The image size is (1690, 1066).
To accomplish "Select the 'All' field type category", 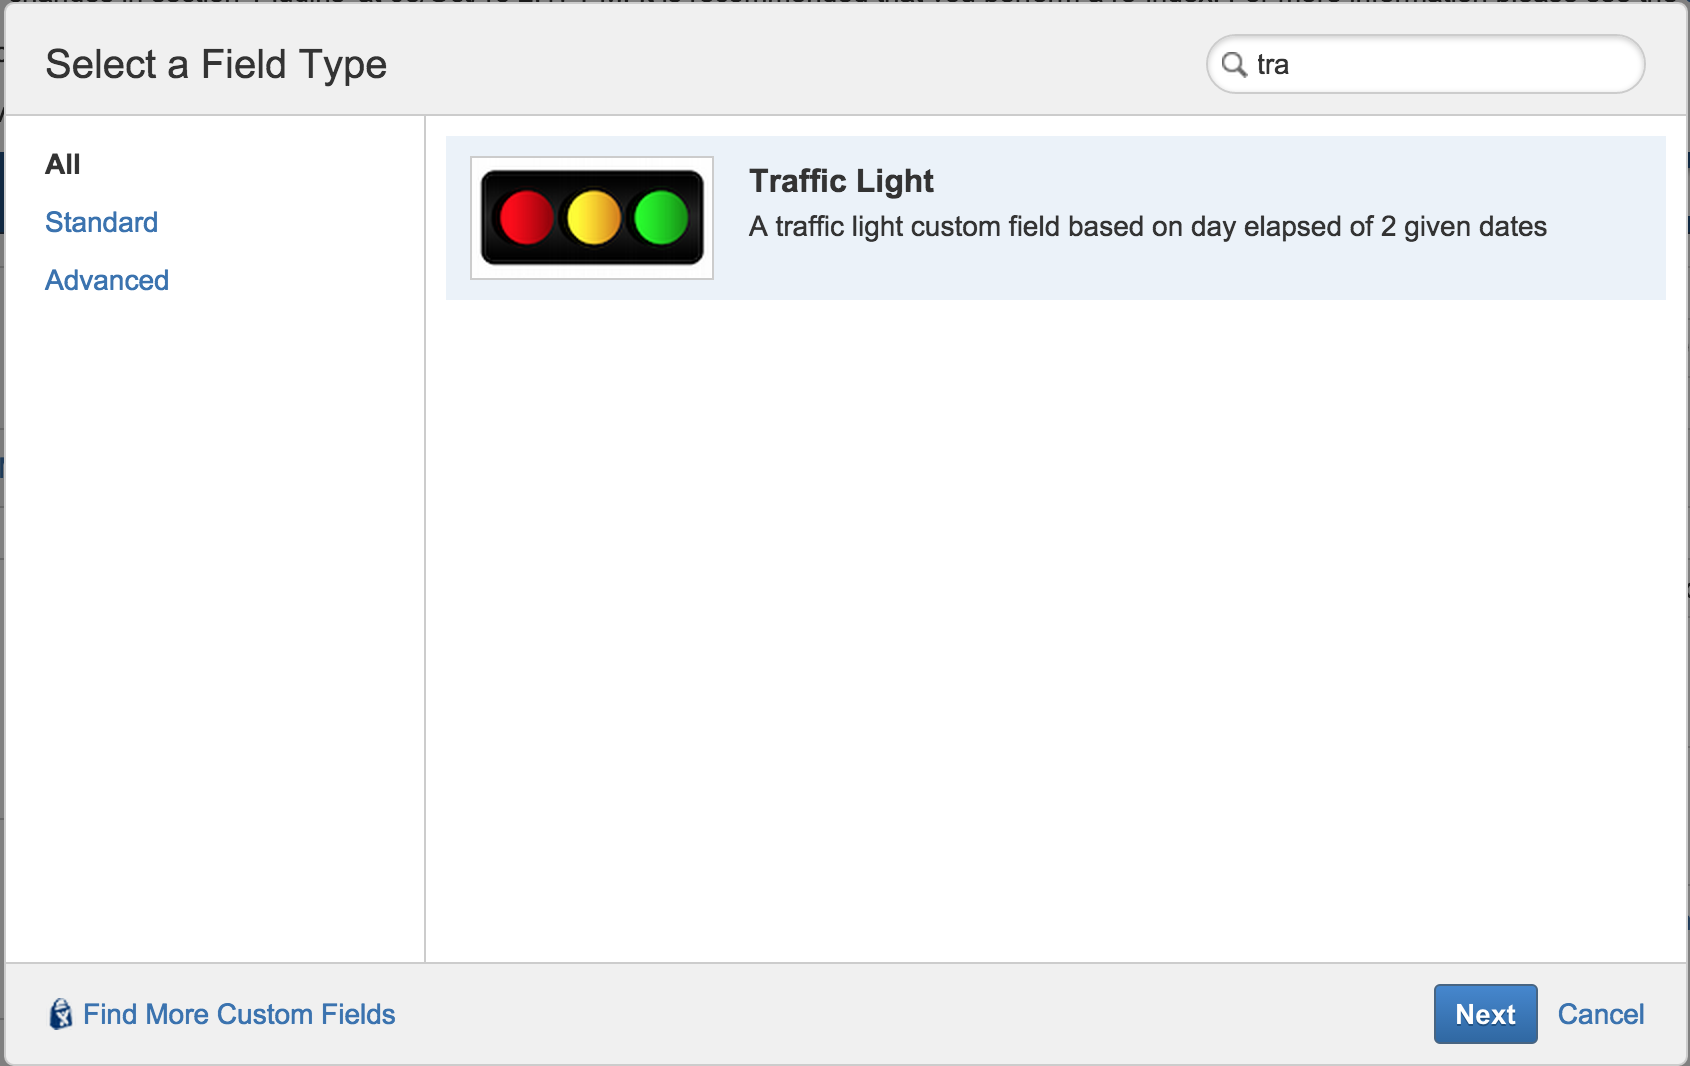I will click(62, 164).
